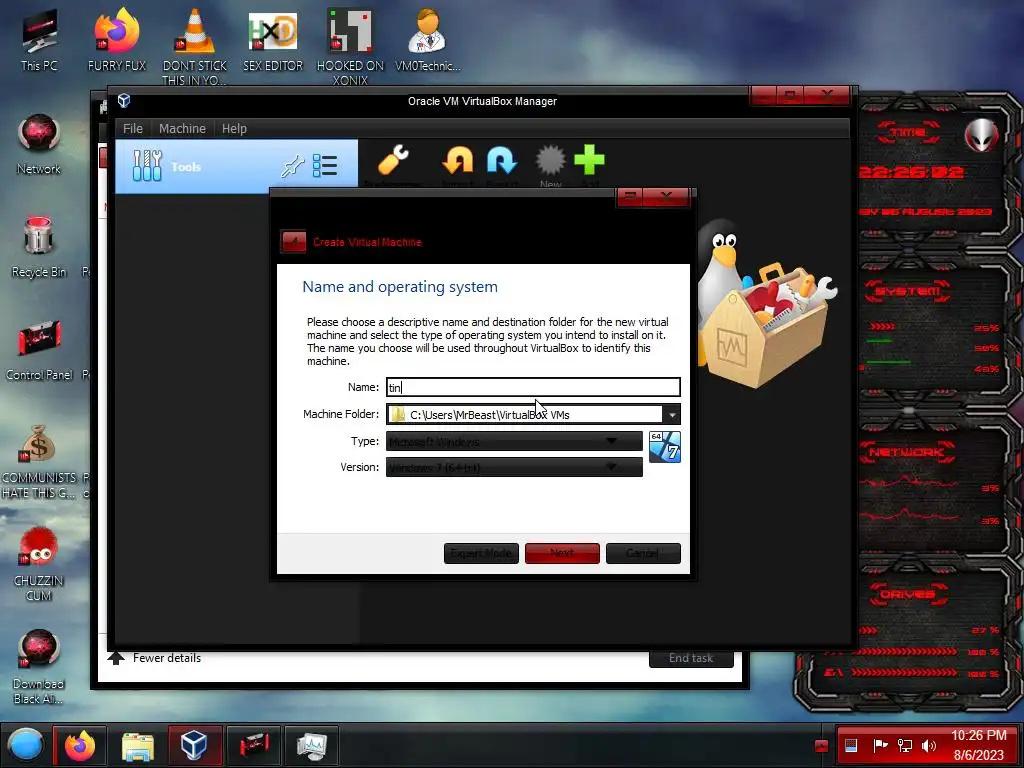Viewport: 1024px width, 768px height.
Task: Click the Expert Mode button
Action: [x=481, y=553]
